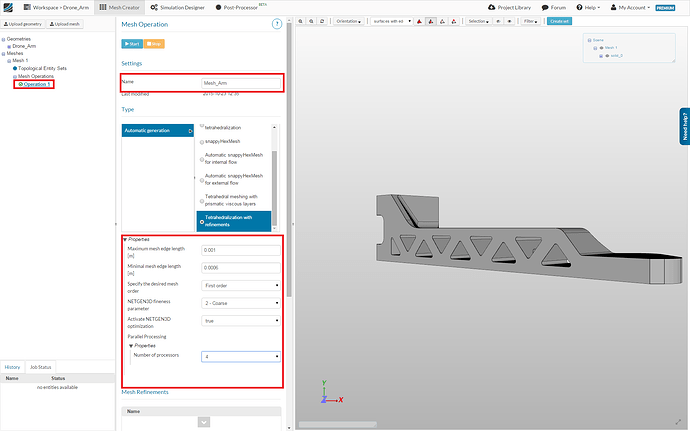690x431 pixels.
Task: Click the Need help side tab
Action: (x=684, y=128)
